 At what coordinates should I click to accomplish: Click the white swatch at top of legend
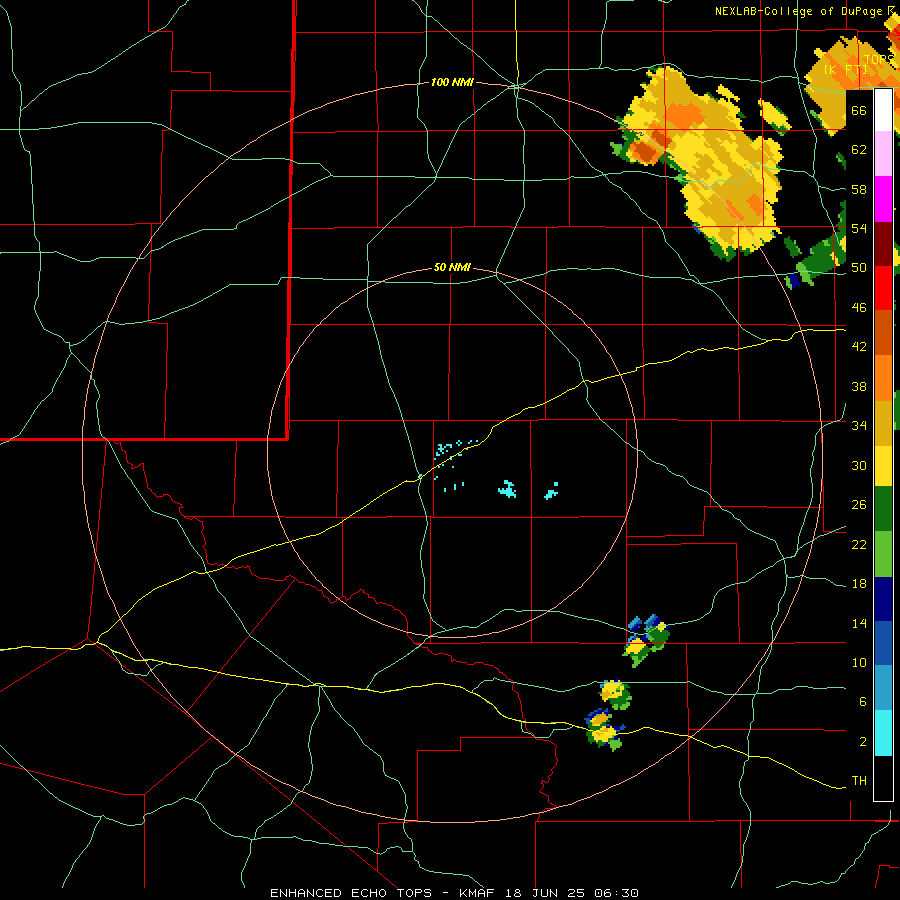pos(883,111)
